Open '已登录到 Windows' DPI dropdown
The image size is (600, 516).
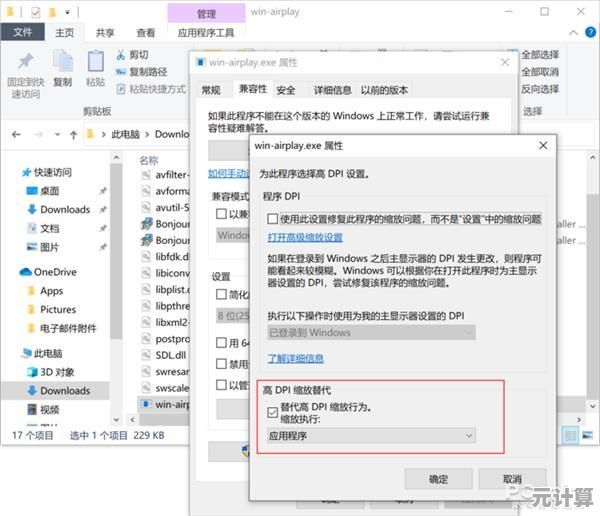[x=371, y=332]
